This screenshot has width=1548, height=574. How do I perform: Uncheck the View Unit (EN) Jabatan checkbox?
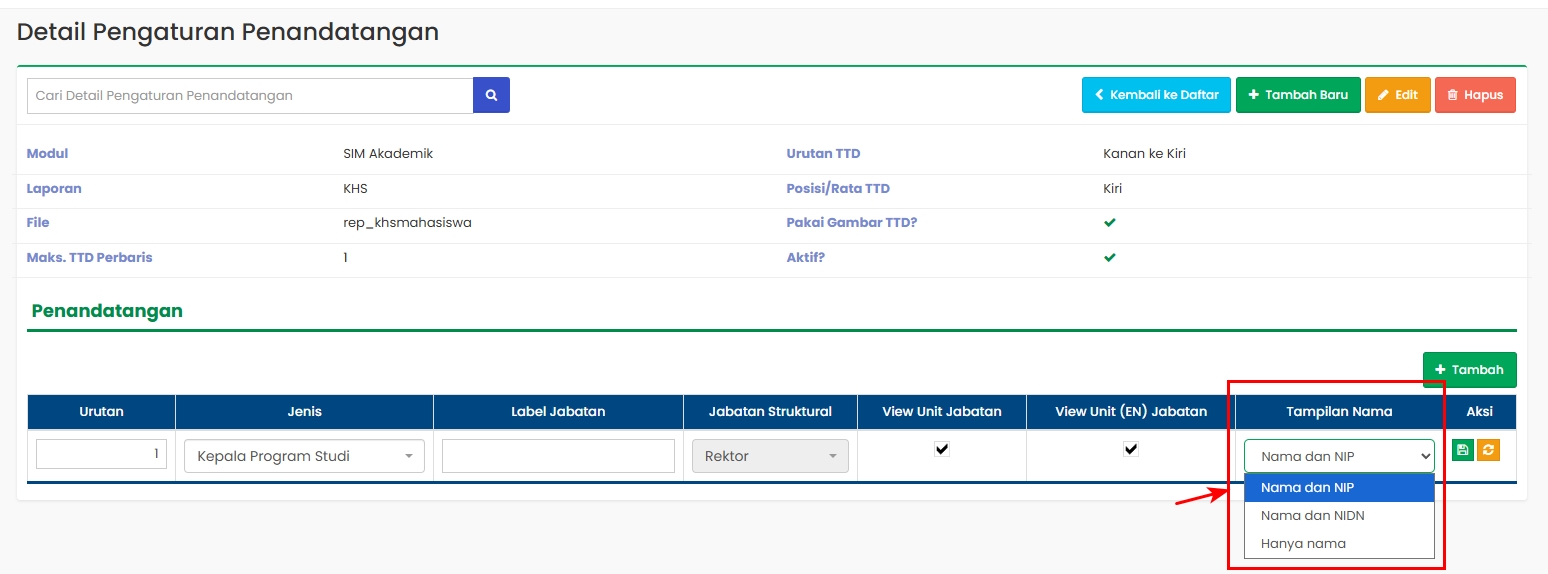pos(1131,449)
